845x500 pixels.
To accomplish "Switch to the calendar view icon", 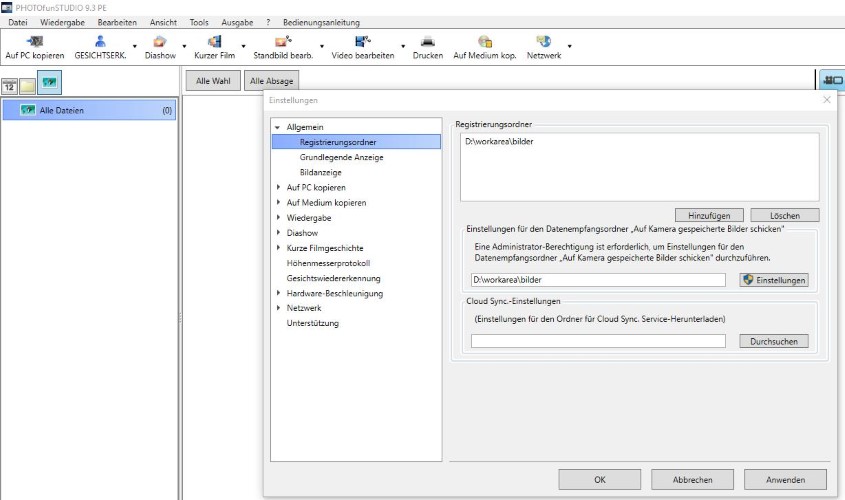I will point(9,86).
